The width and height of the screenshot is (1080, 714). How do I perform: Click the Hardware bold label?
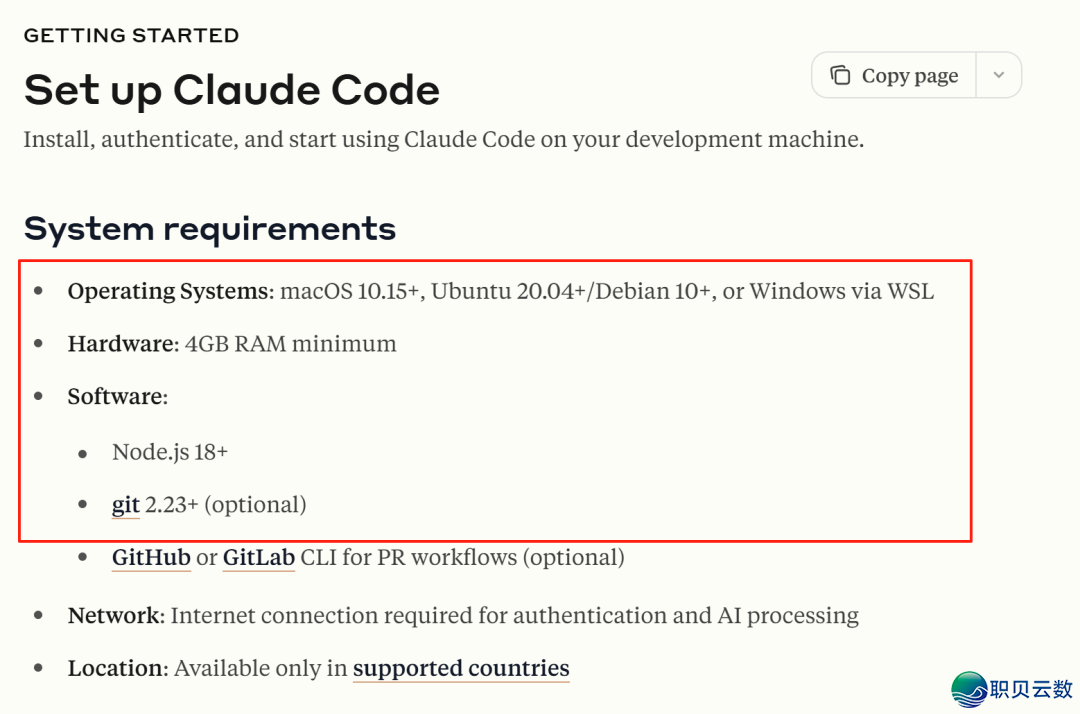121,344
